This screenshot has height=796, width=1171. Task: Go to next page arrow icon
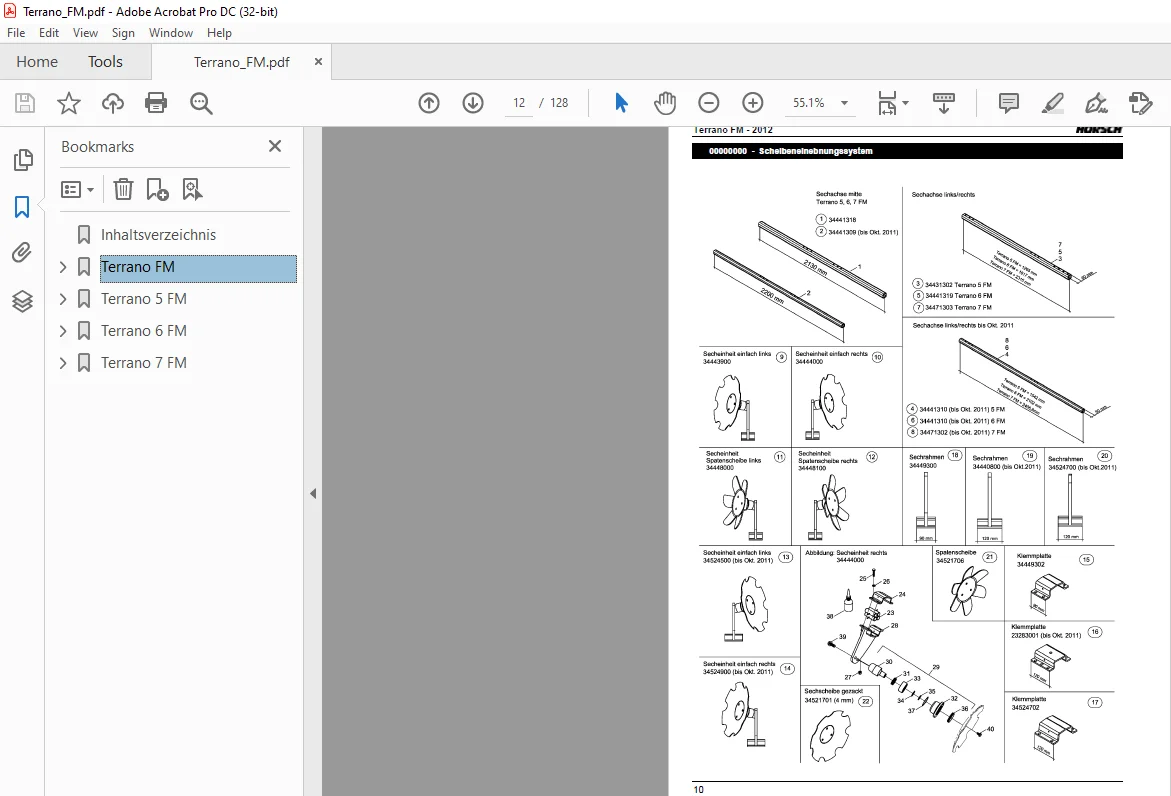[473, 103]
